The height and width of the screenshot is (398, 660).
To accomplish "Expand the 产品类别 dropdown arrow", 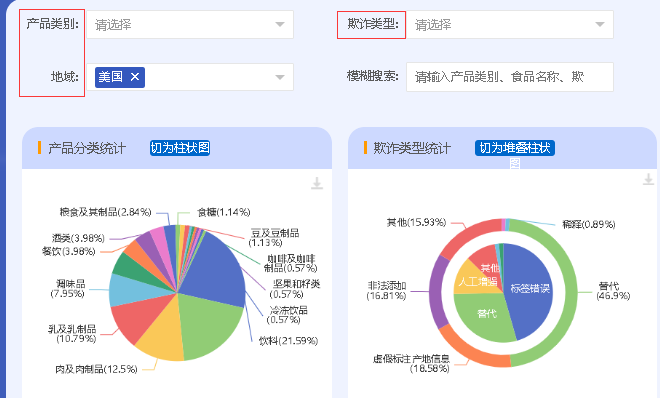I will pyautogui.click(x=280, y=24).
